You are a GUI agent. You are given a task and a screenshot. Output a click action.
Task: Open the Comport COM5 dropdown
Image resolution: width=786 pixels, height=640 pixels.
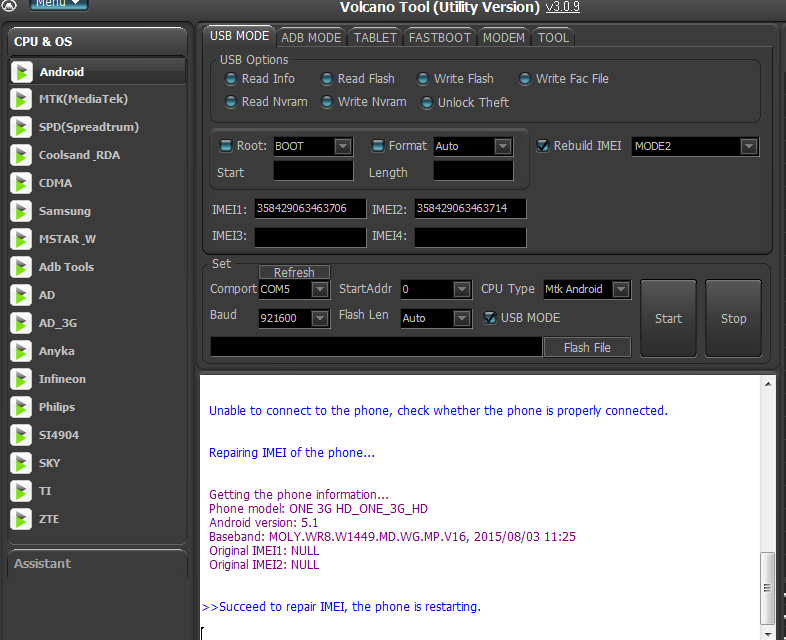320,289
